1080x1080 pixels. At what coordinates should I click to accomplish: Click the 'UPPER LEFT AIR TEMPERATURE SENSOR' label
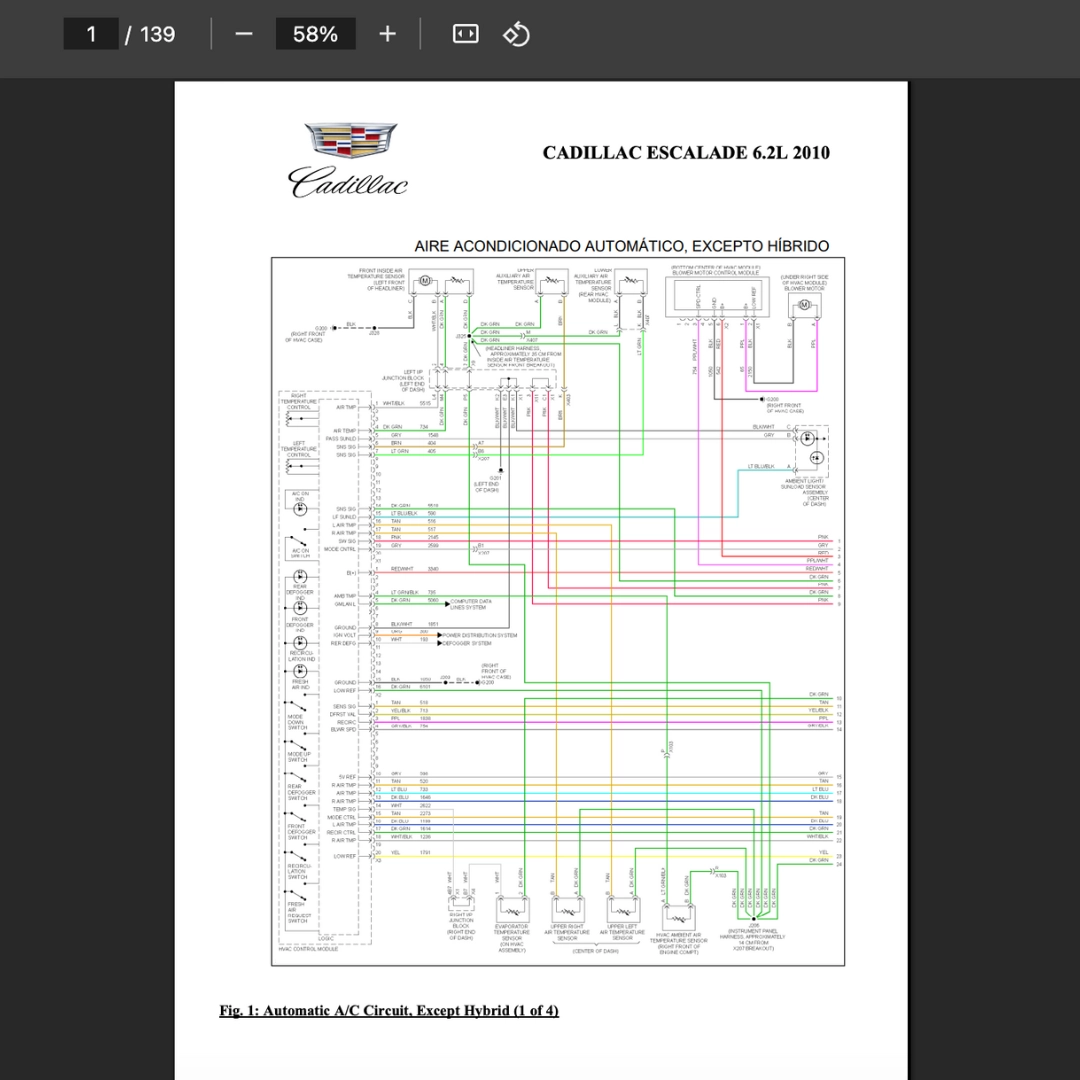tap(622, 933)
